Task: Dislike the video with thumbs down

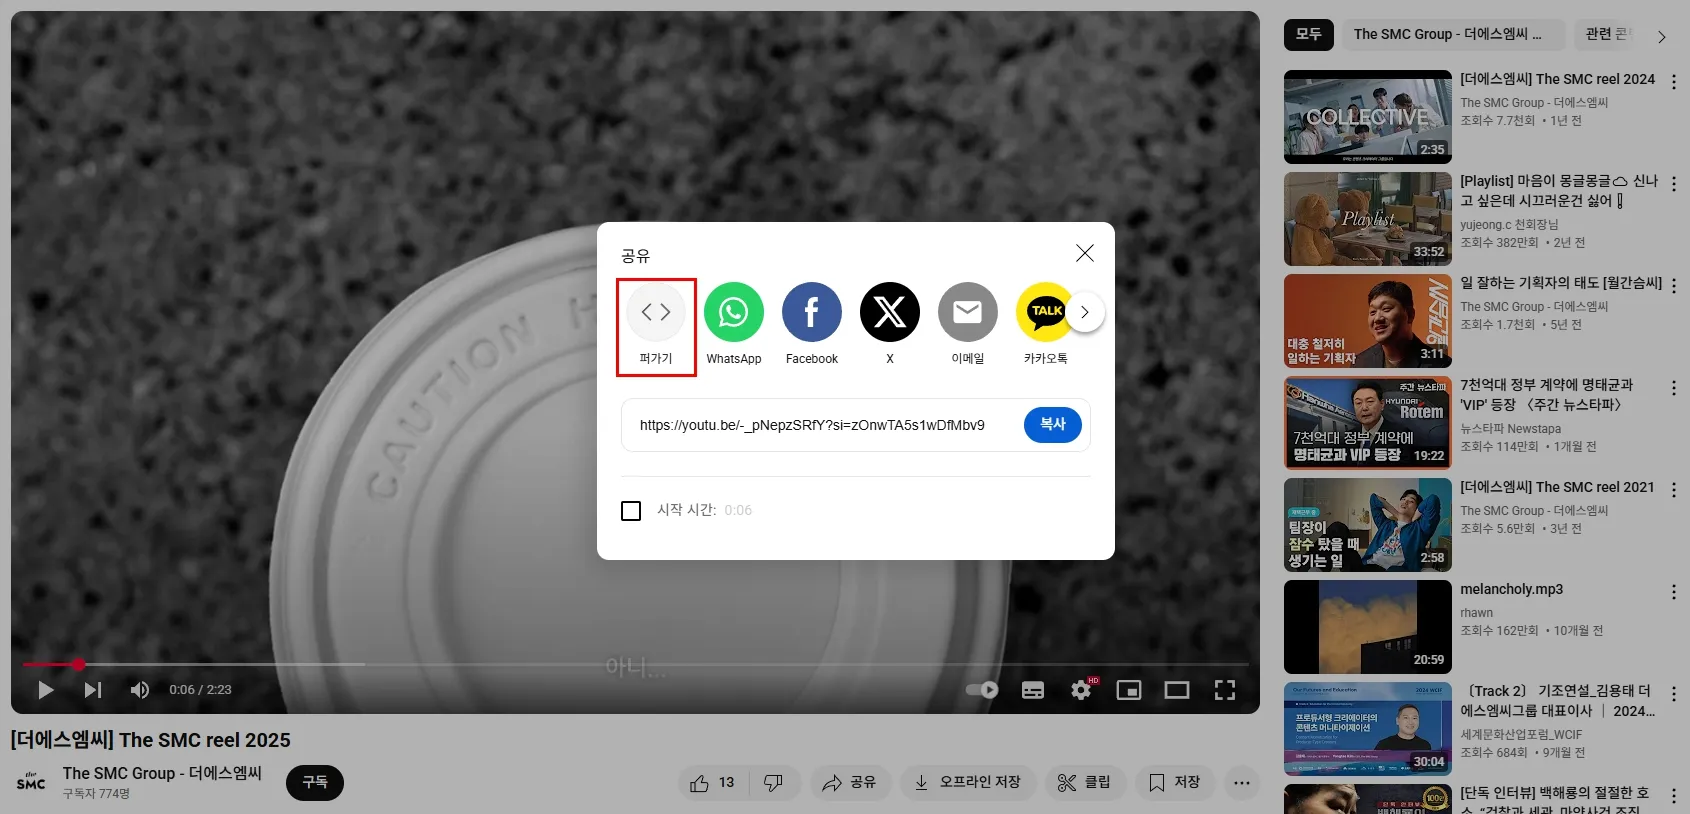Action: pos(773,783)
